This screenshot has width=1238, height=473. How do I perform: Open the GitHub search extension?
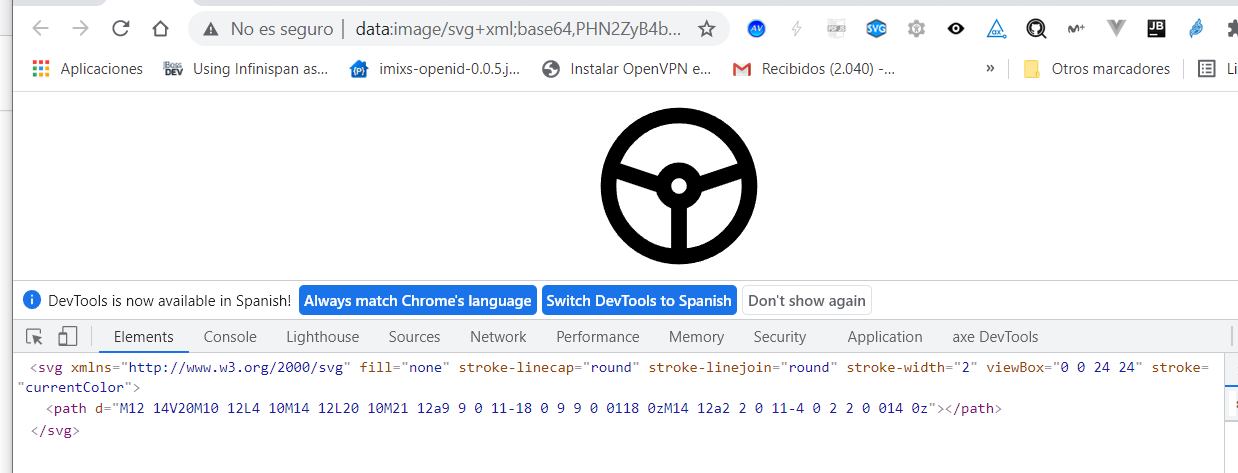pos(1037,29)
